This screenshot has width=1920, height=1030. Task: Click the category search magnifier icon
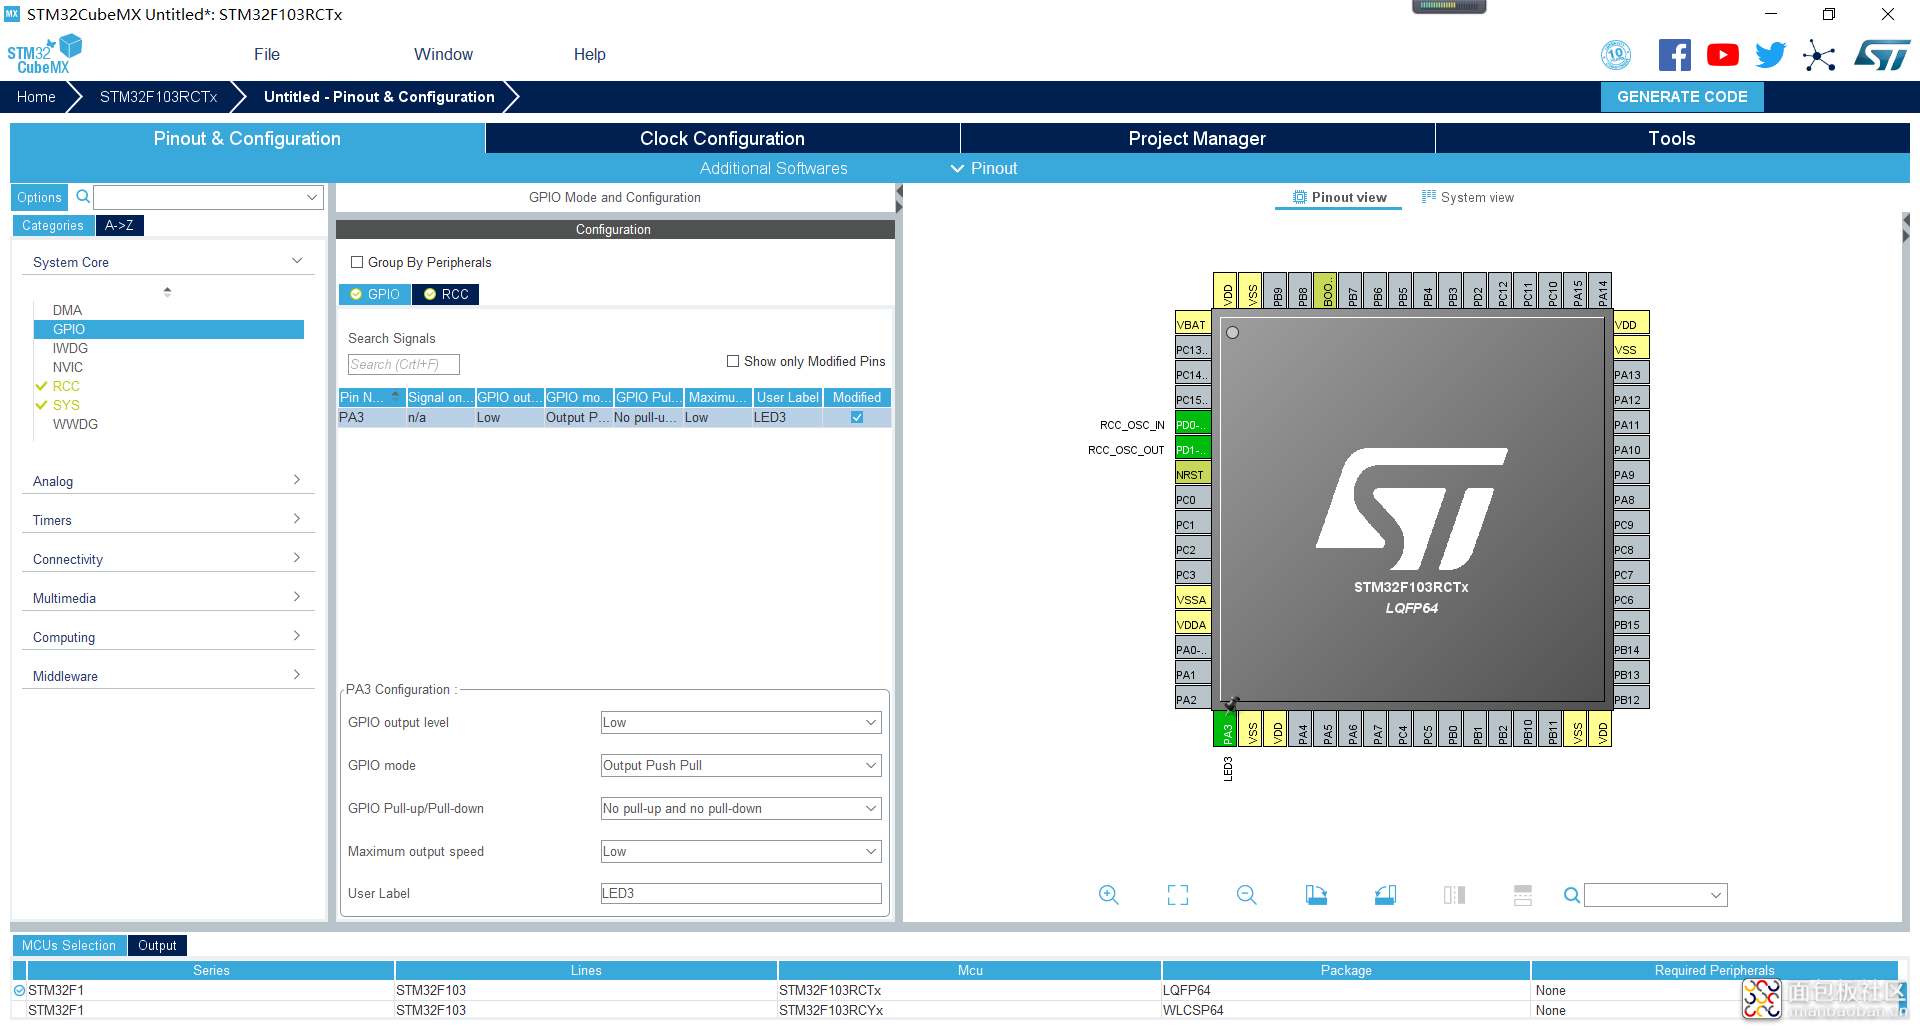click(83, 197)
